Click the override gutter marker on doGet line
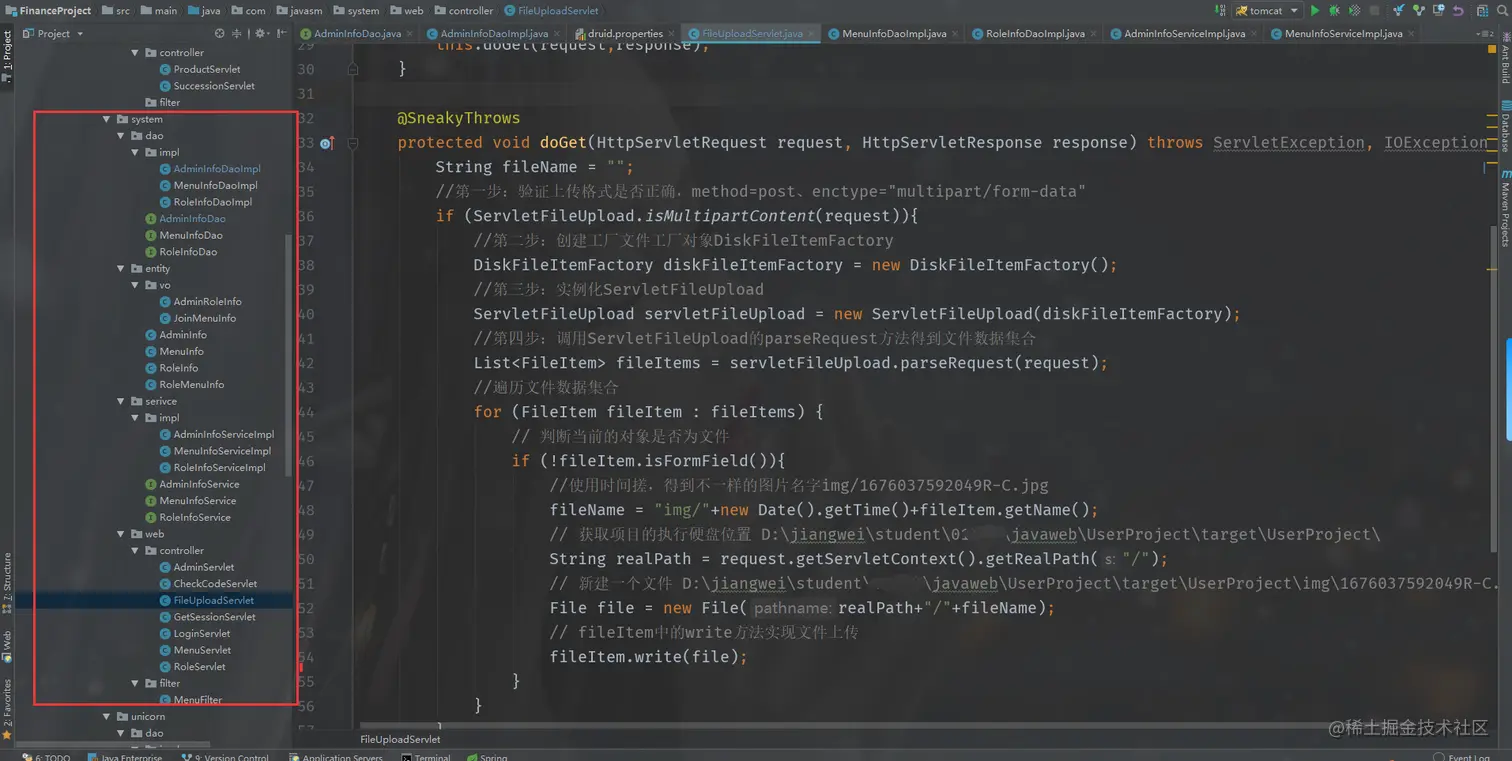Image resolution: width=1512 pixels, height=761 pixels. pyautogui.click(x=326, y=143)
